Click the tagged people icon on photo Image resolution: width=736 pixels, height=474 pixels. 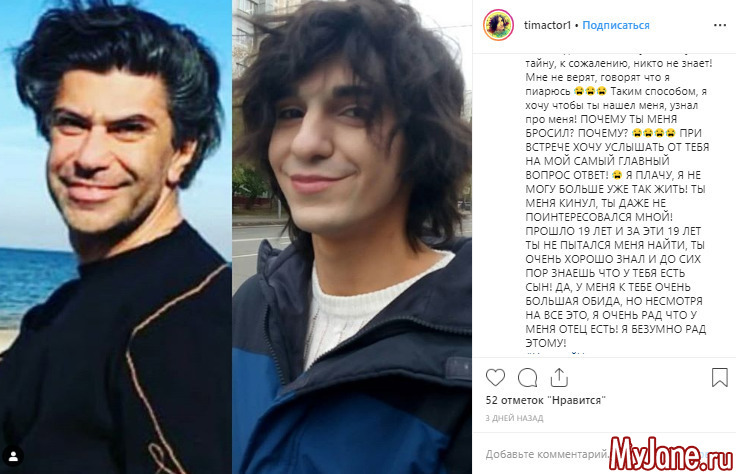(x=13, y=456)
